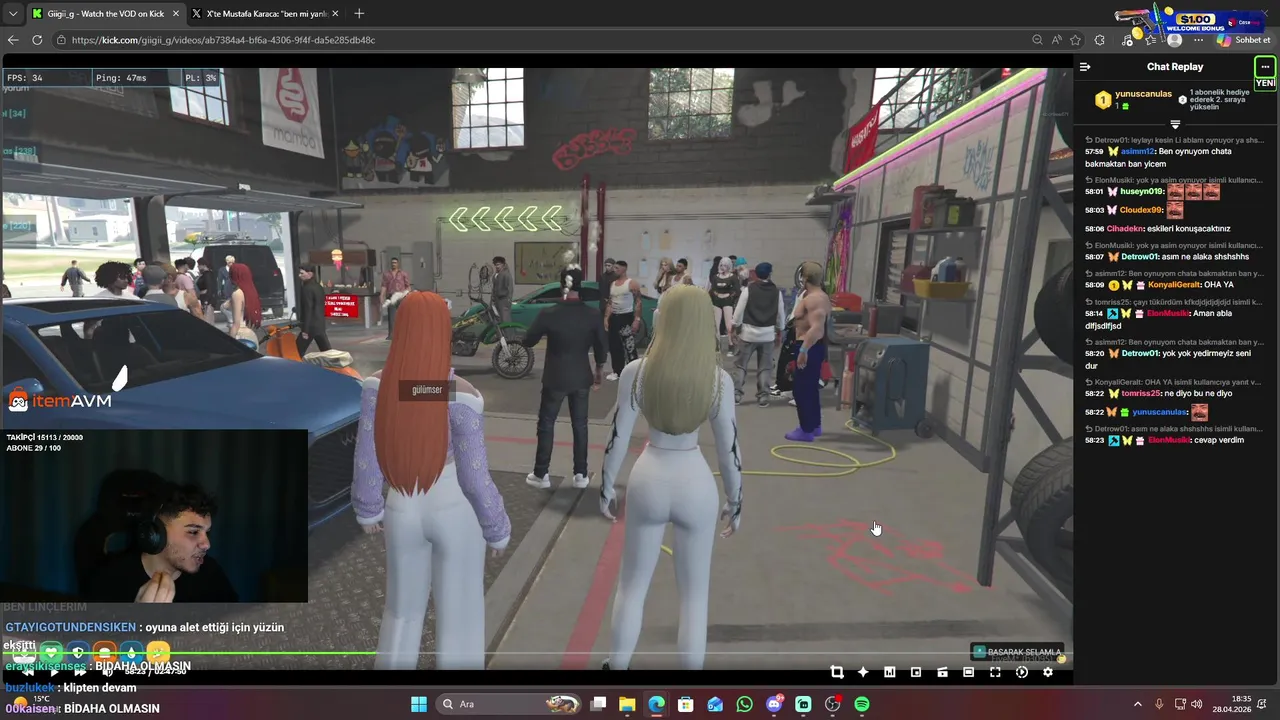Click the browser back arrow

point(13,40)
